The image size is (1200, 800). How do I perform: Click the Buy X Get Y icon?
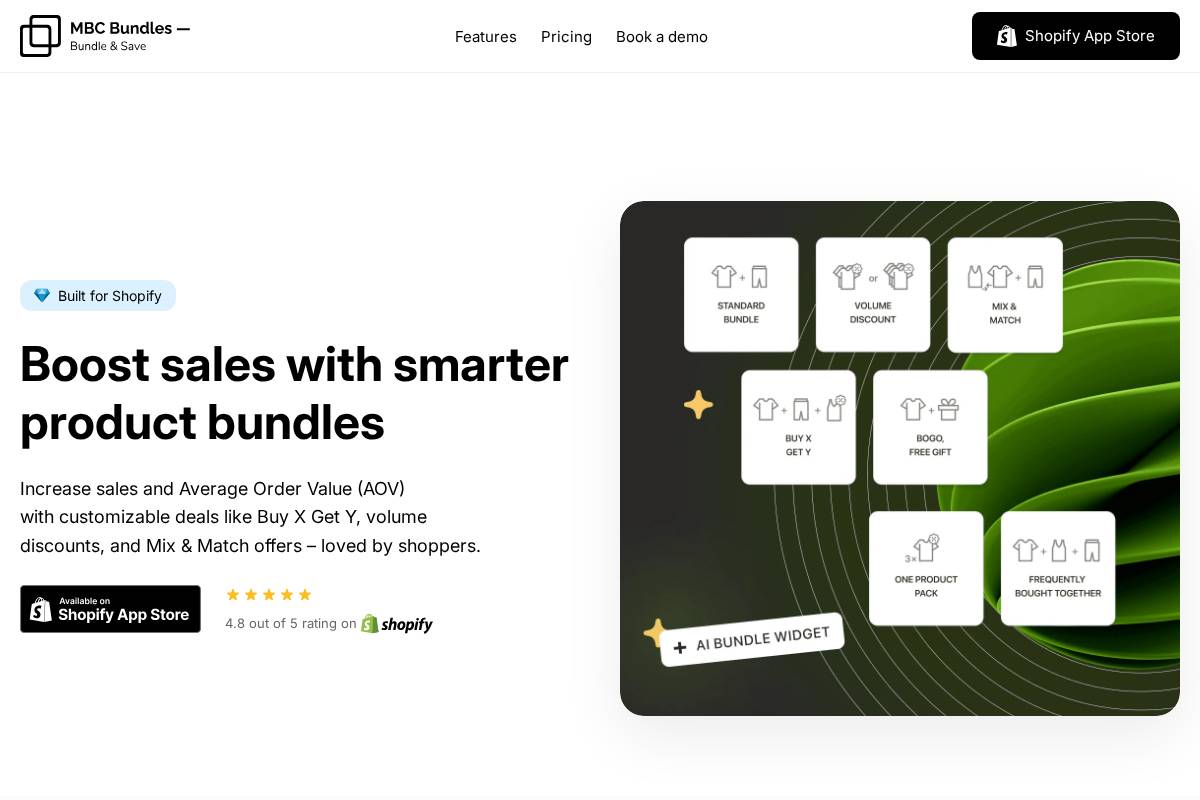798,409
